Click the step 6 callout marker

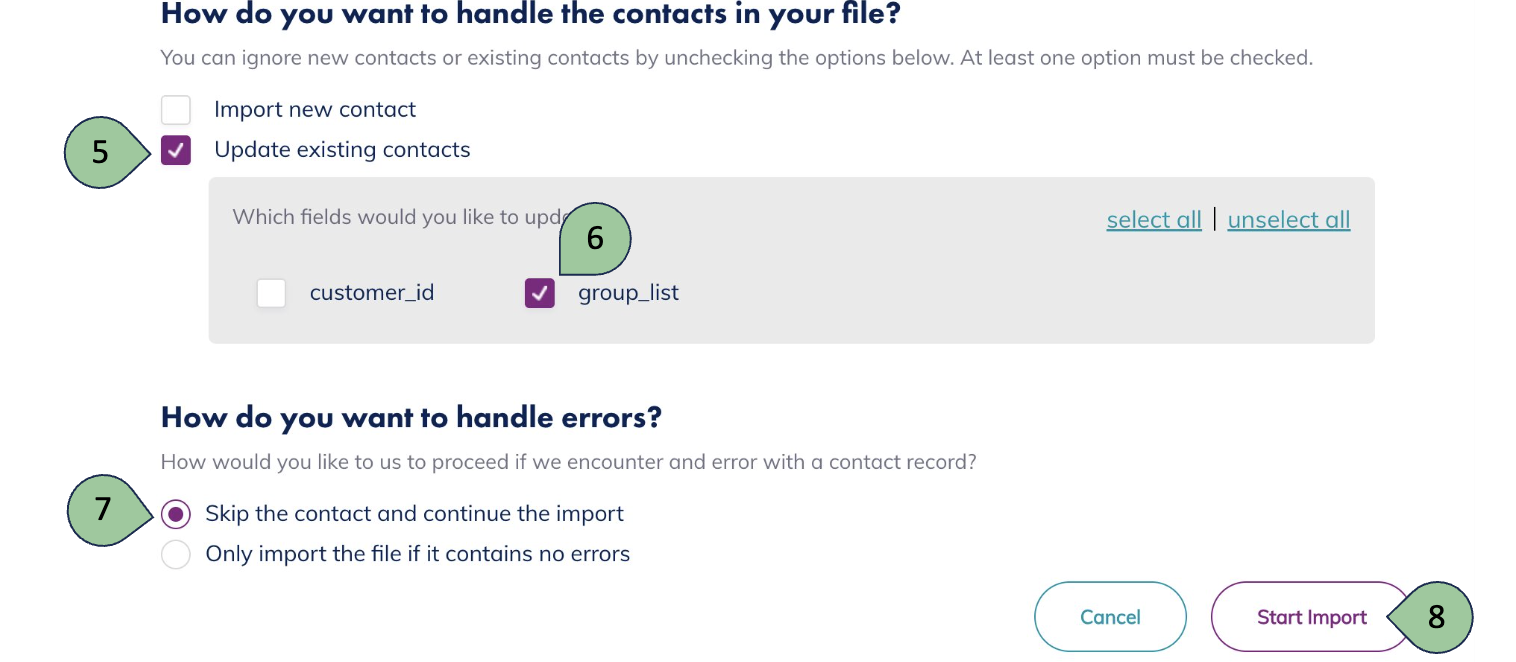595,239
